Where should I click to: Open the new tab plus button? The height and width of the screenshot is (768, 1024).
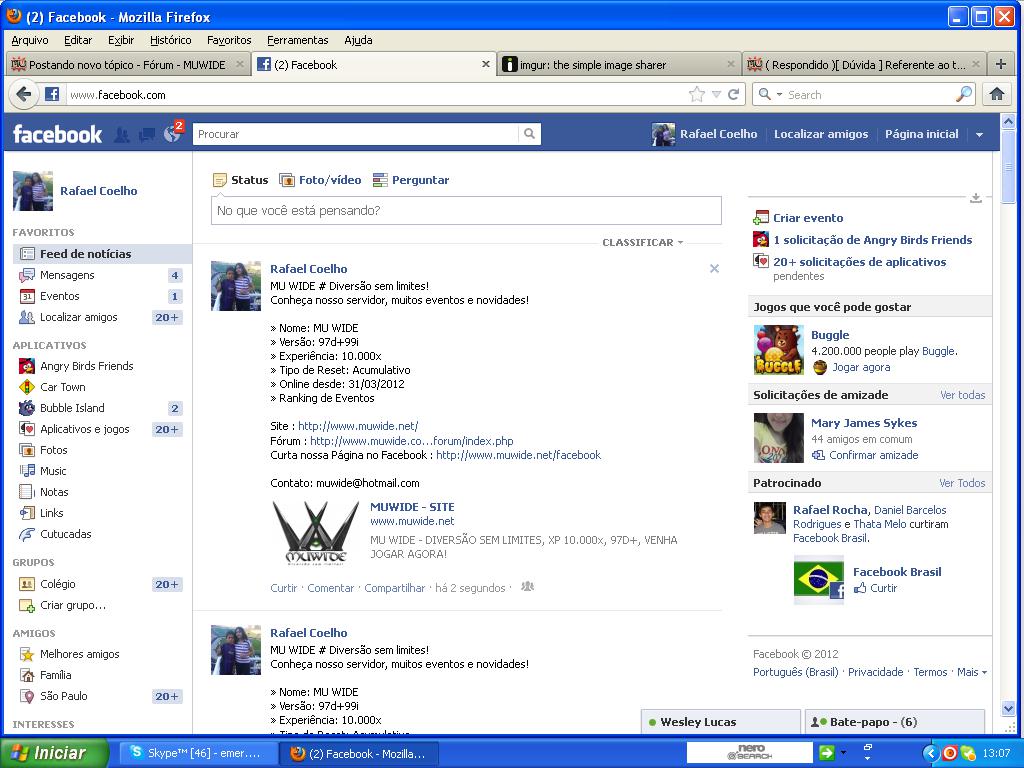pos(1000,64)
